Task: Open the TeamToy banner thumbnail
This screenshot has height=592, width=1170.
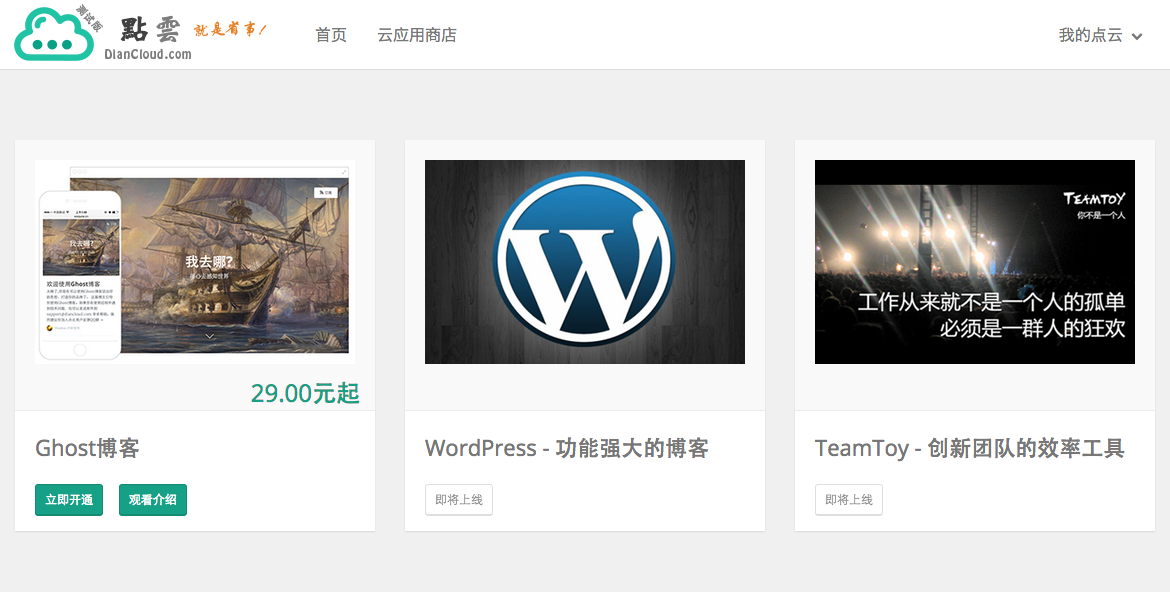Action: 975,262
